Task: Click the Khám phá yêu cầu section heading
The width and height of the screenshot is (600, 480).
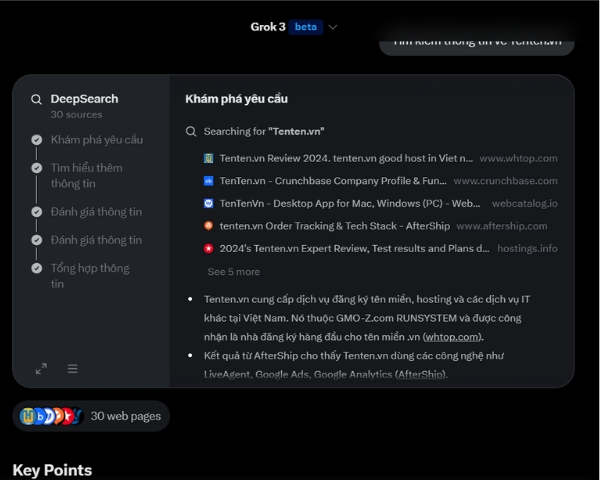Action: 236,99
